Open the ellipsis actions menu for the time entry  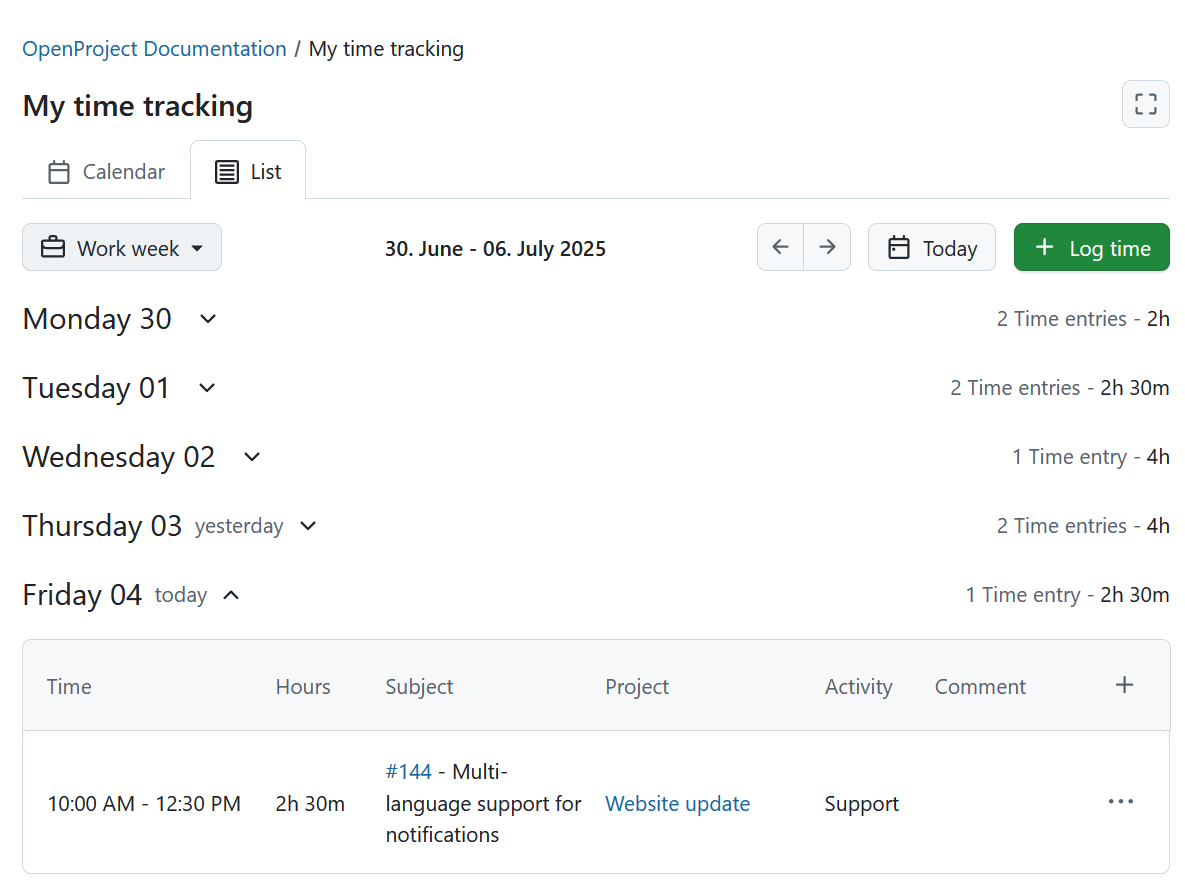pyautogui.click(x=1121, y=801)
